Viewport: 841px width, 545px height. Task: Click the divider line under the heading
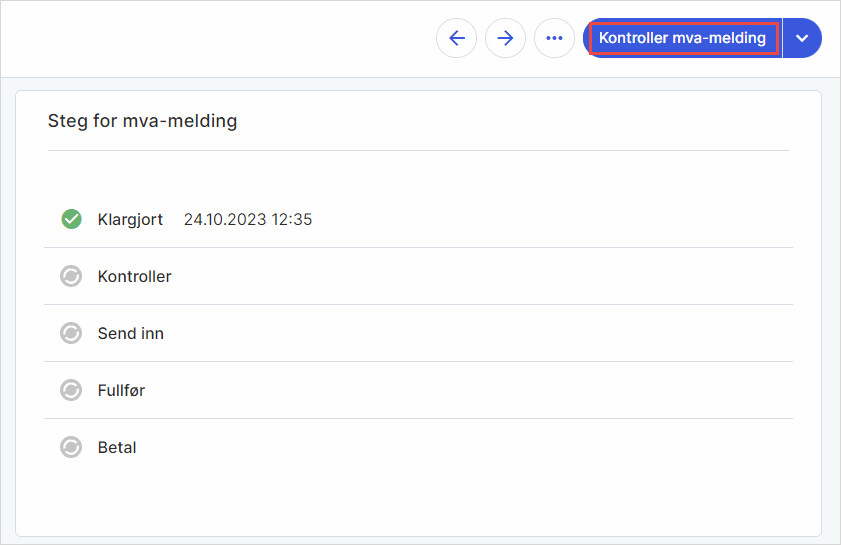pyautogui.click(x=418, y=150)
